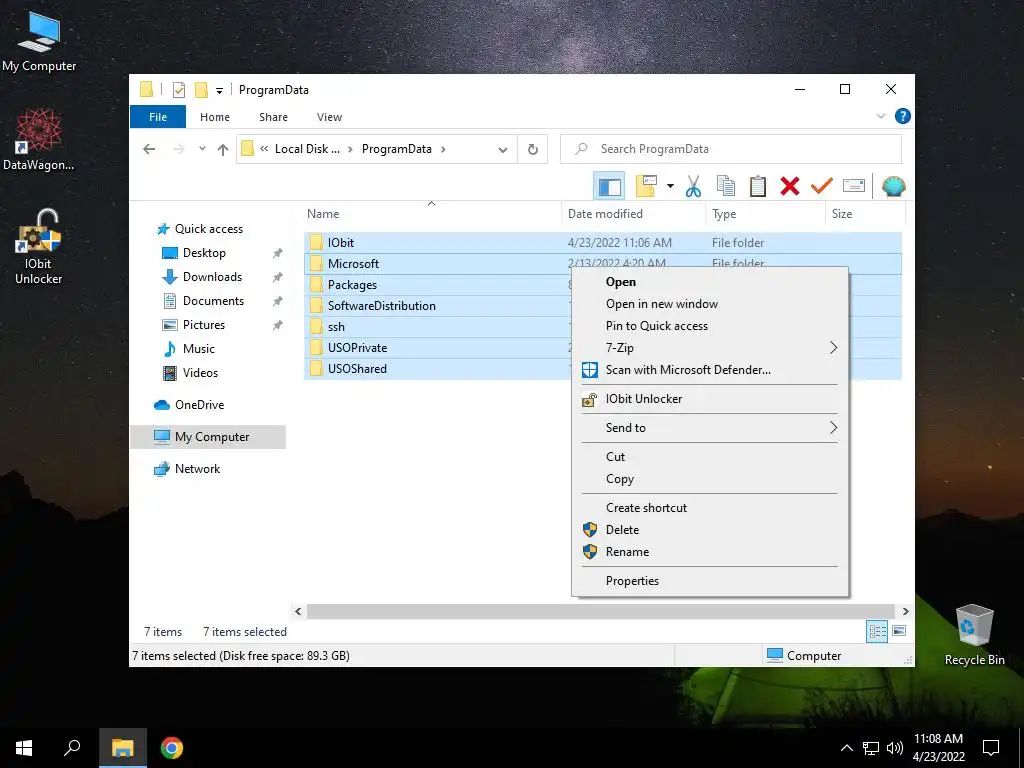Click the red X Delete icon
The width and height of the screenshot is (1024, 768).
[x=790, y=186]
